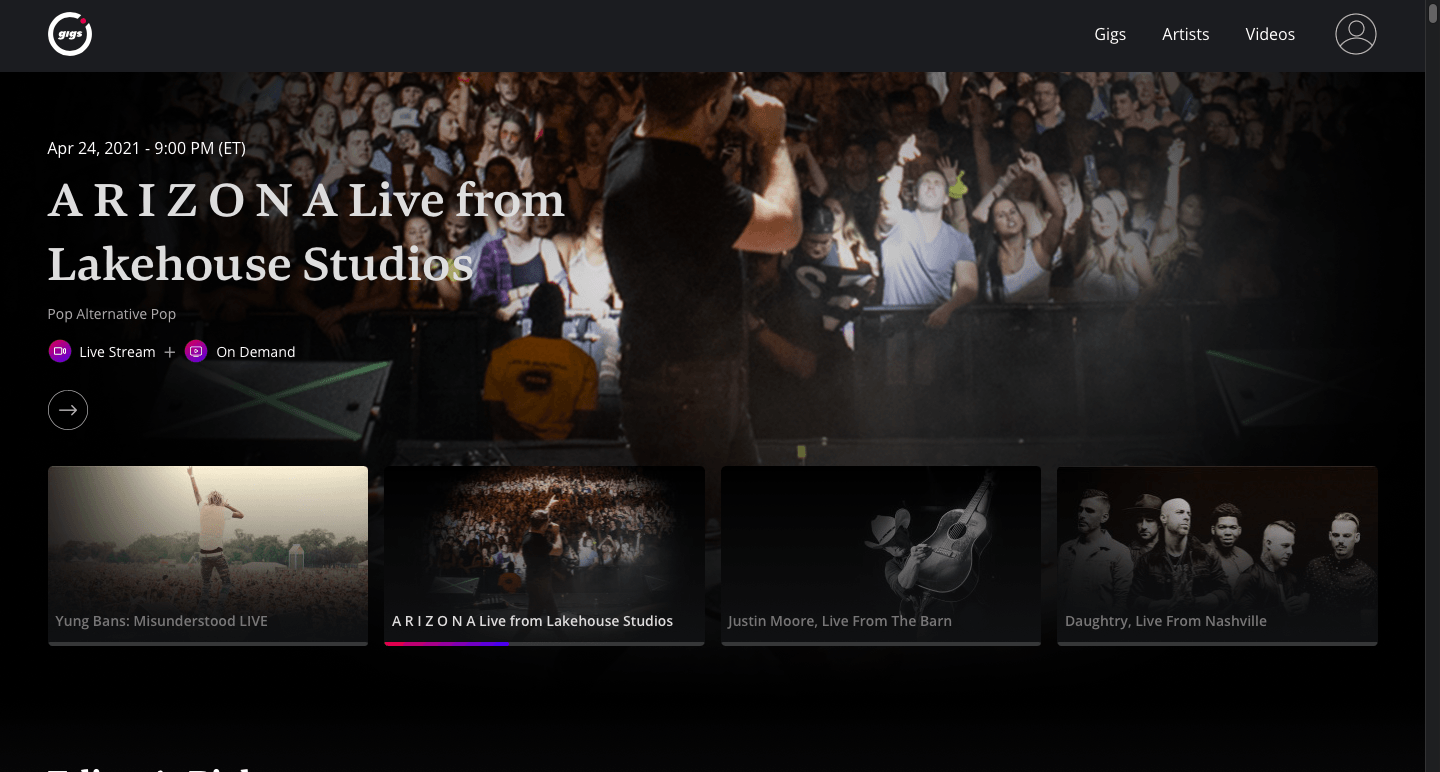Click the hero title A R I Z O N A Live

click(x=306, y=232)
